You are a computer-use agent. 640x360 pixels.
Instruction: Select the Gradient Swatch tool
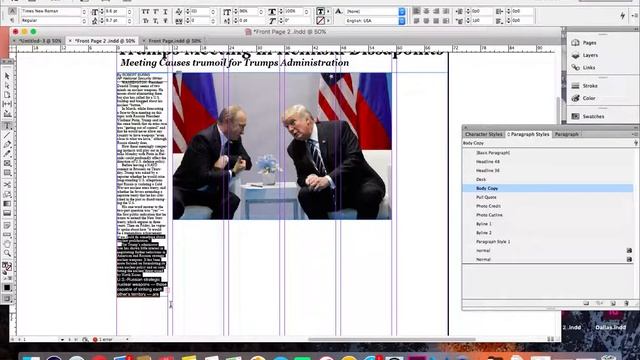point(7,203)
